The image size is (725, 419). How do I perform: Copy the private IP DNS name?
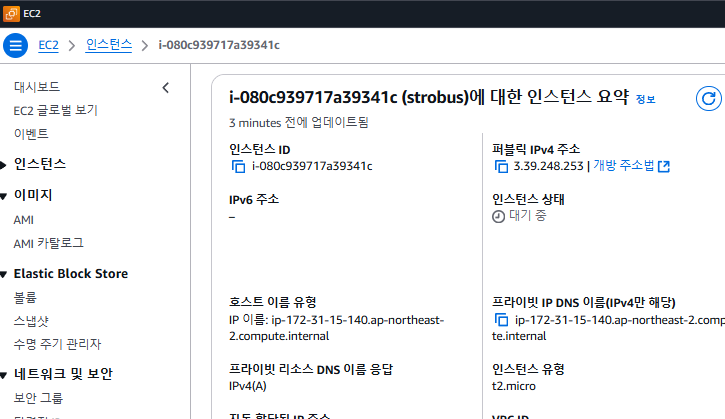click(x=501, y=320)
